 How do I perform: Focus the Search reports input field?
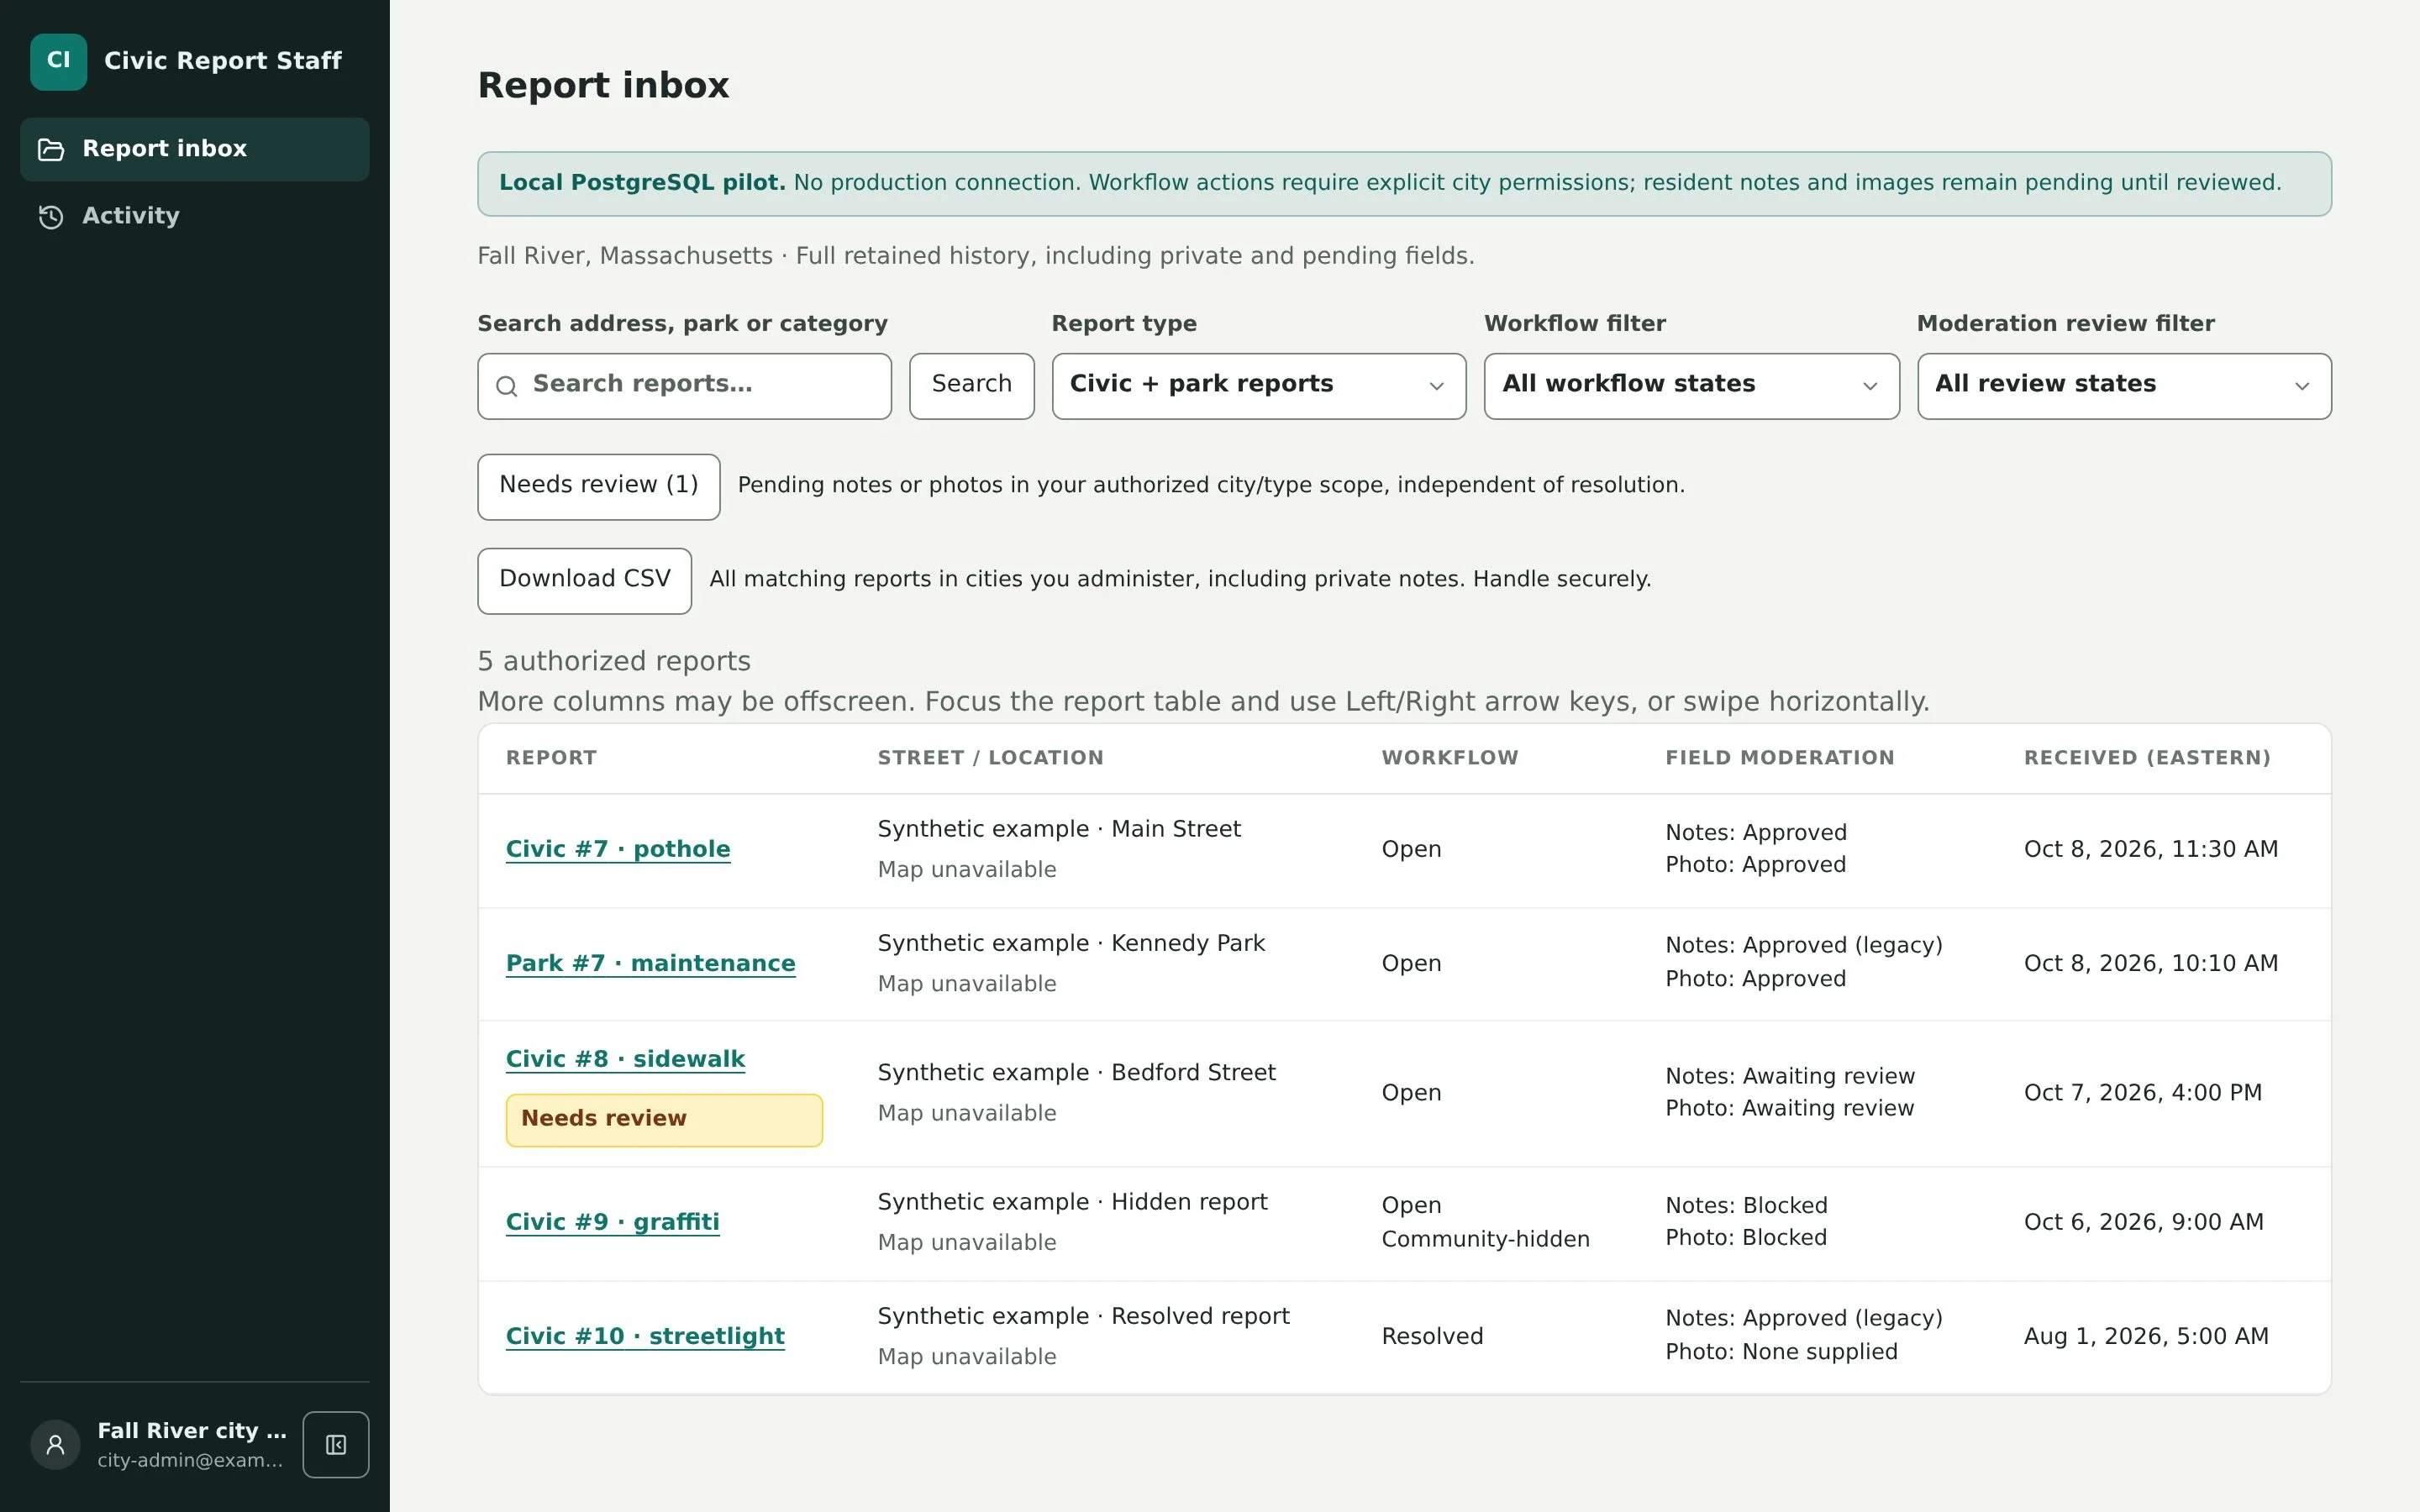click(x=684, y=386)
